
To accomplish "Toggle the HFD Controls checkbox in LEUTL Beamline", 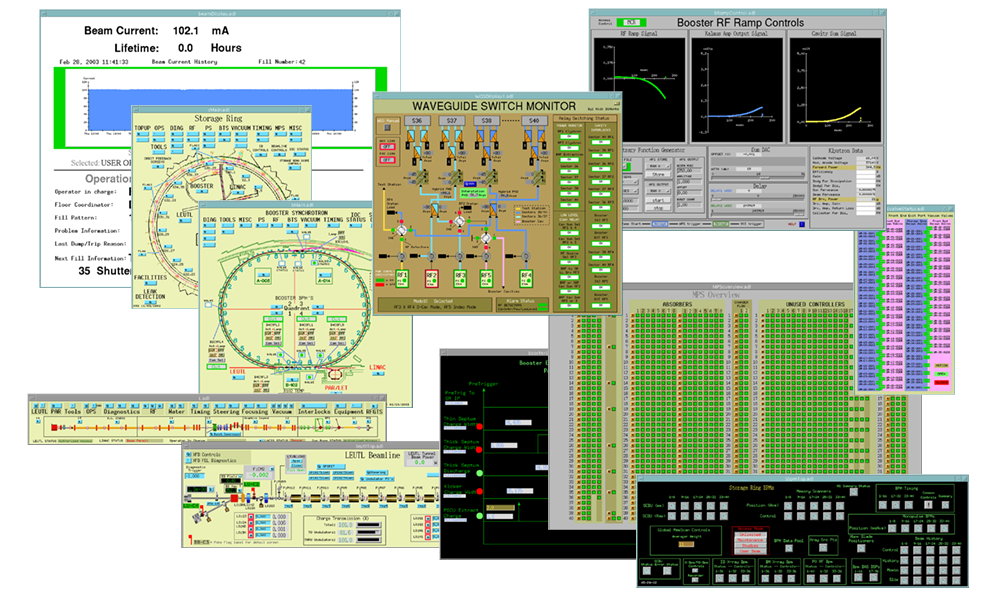I will point(190,455).
